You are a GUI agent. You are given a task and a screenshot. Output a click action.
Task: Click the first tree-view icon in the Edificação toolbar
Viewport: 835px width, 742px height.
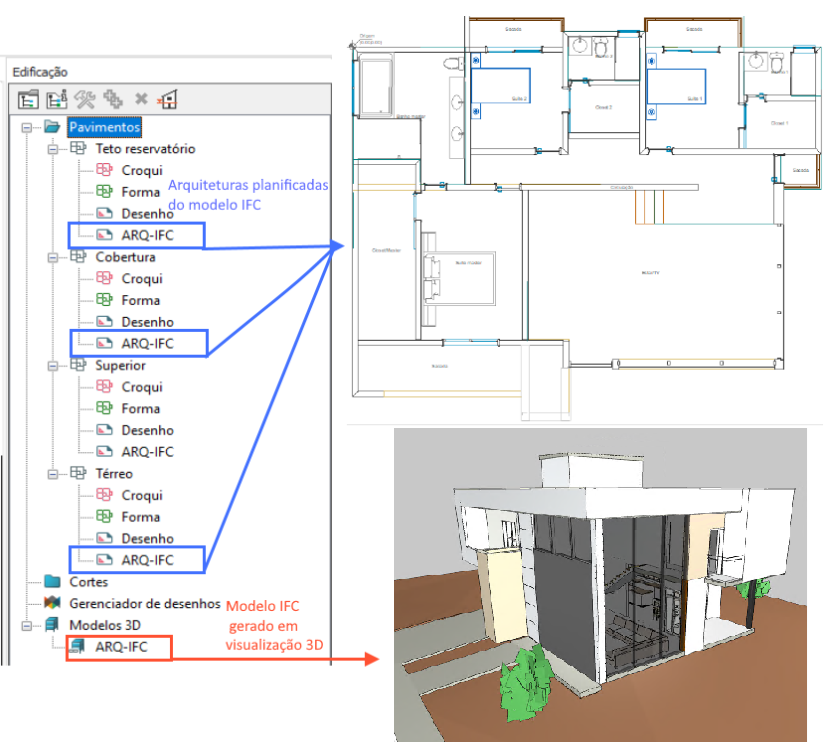pos(28,98)
